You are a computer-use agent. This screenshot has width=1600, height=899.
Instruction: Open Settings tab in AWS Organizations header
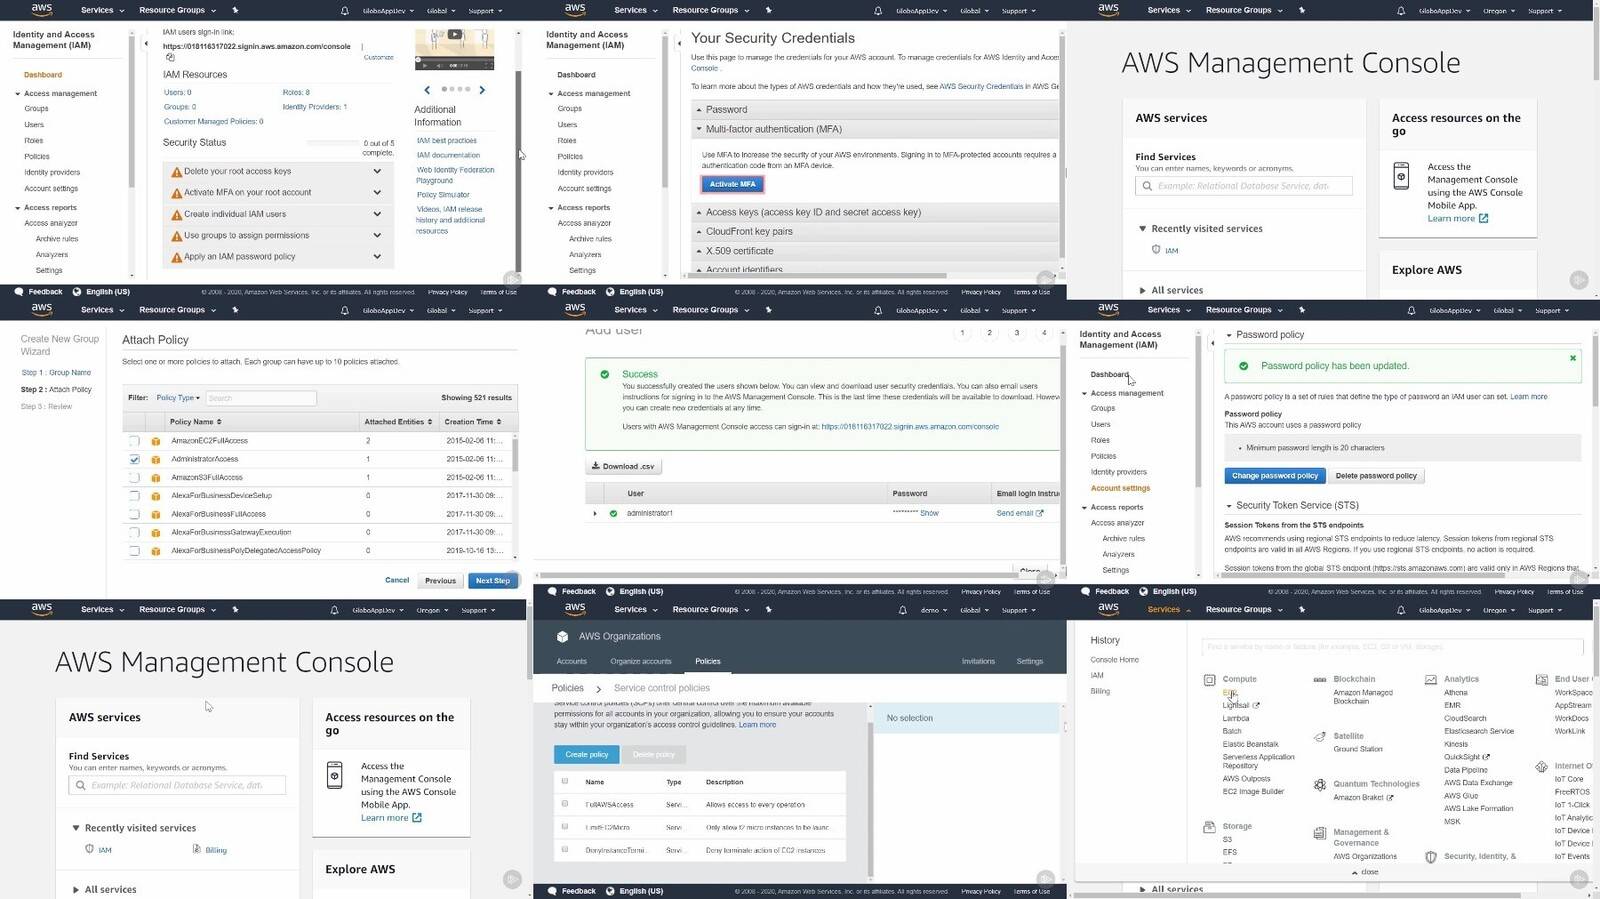[x=1030, y=661]
